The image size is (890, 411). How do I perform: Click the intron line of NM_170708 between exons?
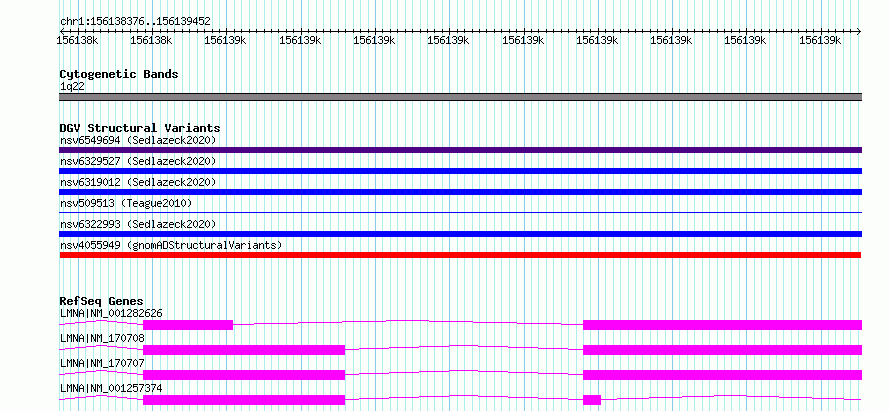pos(464,346)
